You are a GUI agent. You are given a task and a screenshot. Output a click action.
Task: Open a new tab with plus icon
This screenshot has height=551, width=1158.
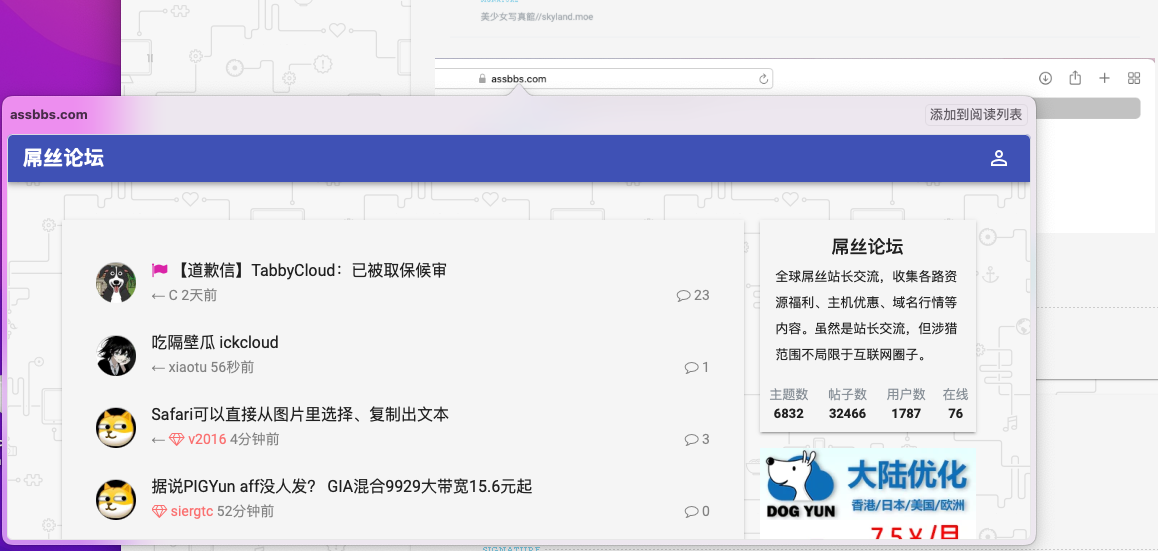click(1104, 78)
